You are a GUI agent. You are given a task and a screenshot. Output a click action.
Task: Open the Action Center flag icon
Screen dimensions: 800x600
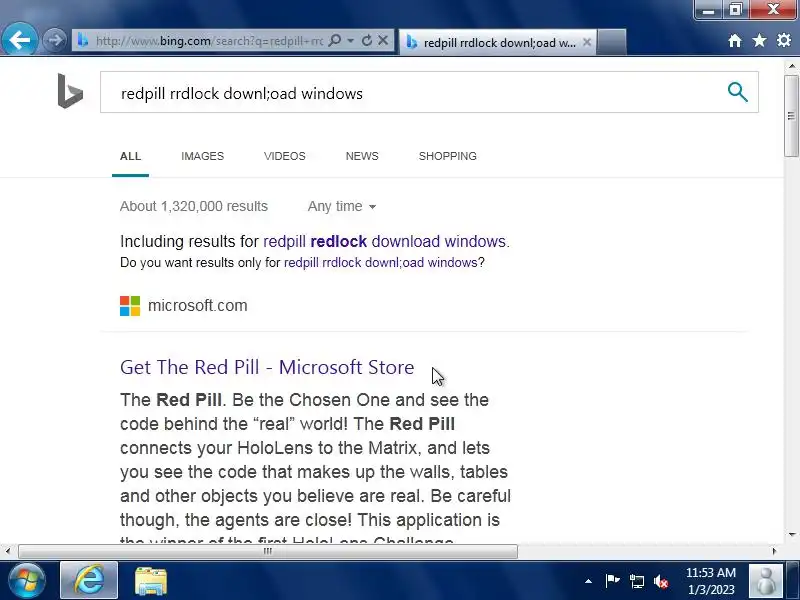point(612,581)
